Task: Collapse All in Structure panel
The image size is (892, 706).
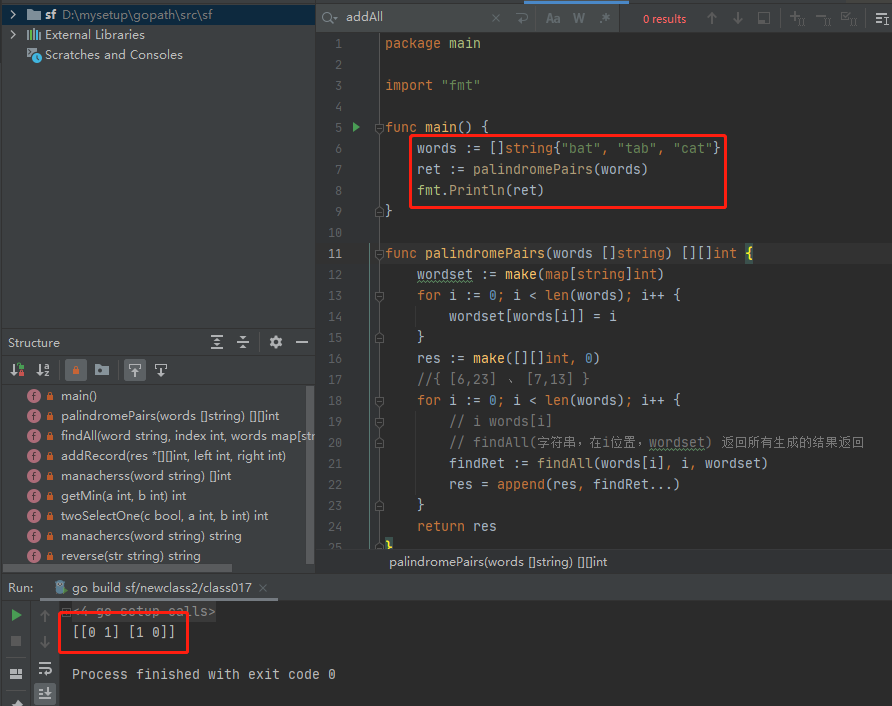Action: [x=243, y=342]
